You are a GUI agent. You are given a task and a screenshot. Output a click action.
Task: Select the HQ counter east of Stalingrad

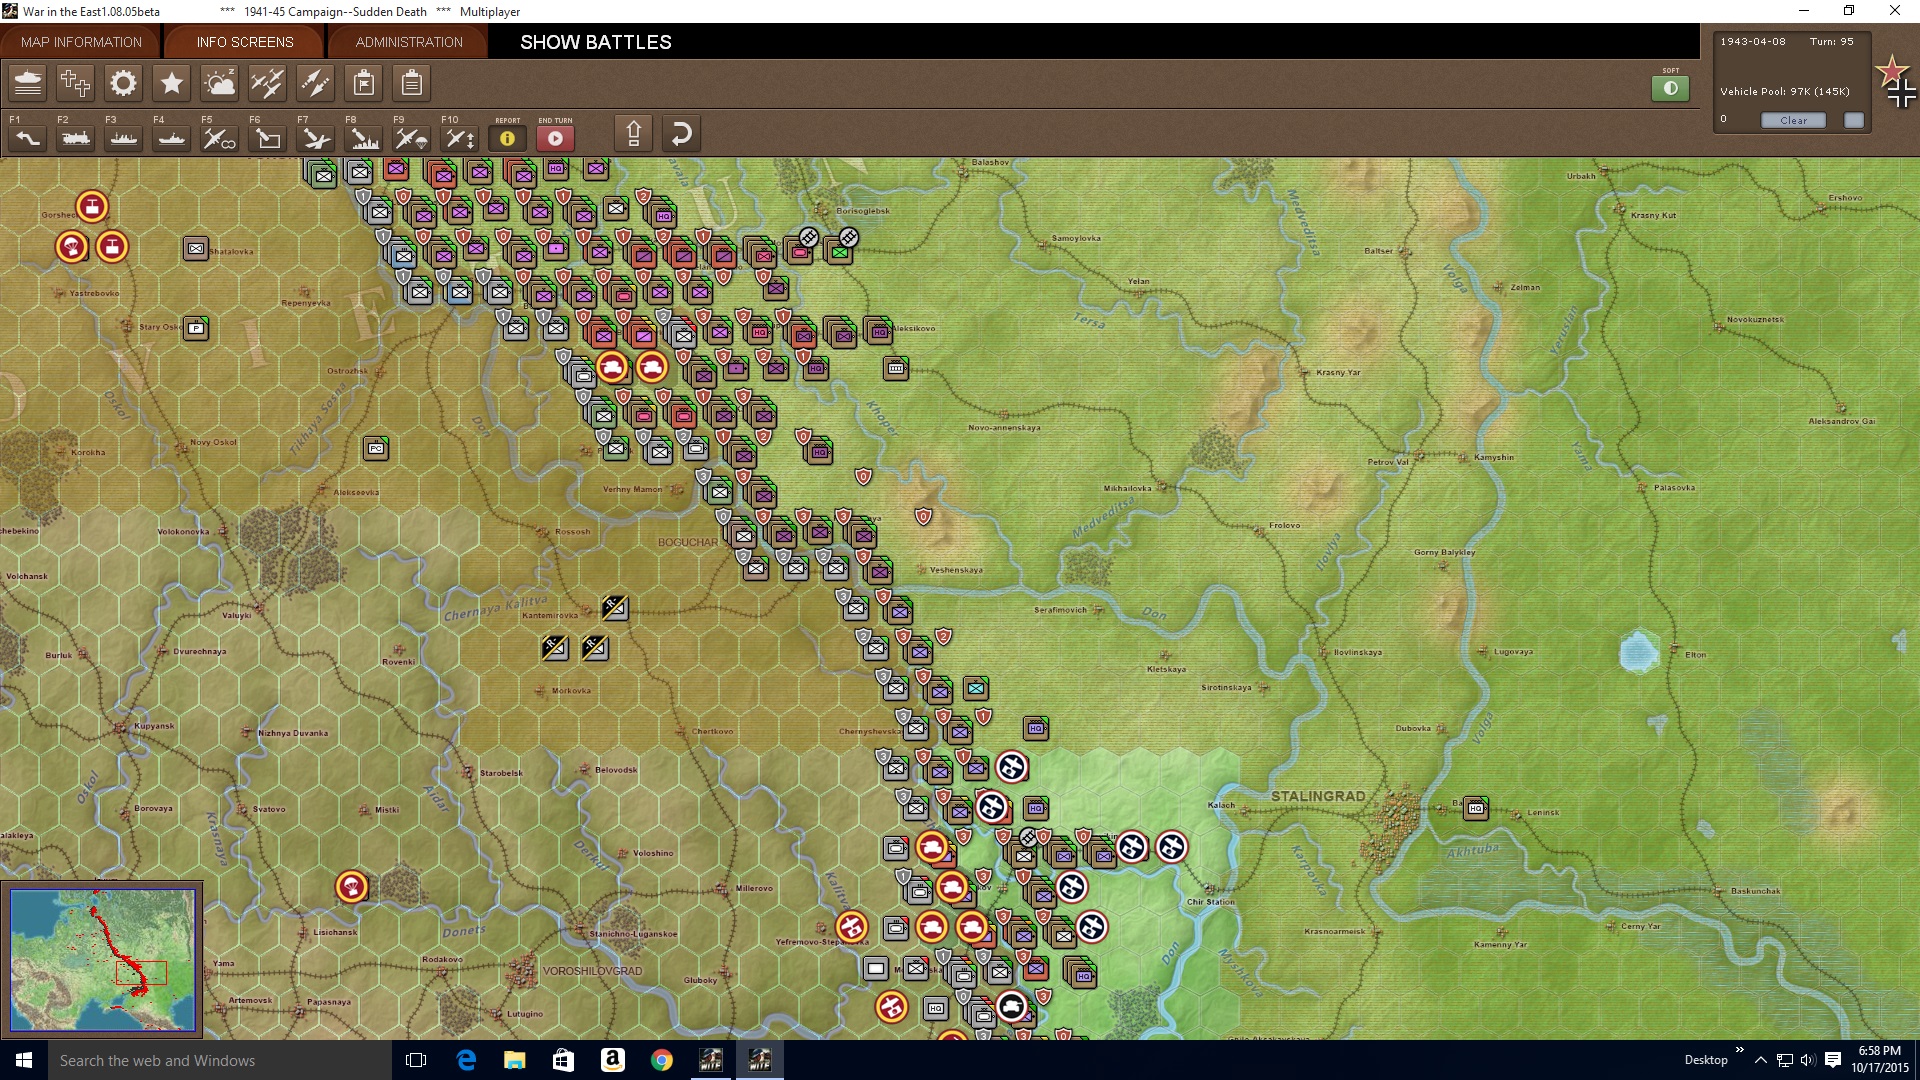coord(1476,808)
